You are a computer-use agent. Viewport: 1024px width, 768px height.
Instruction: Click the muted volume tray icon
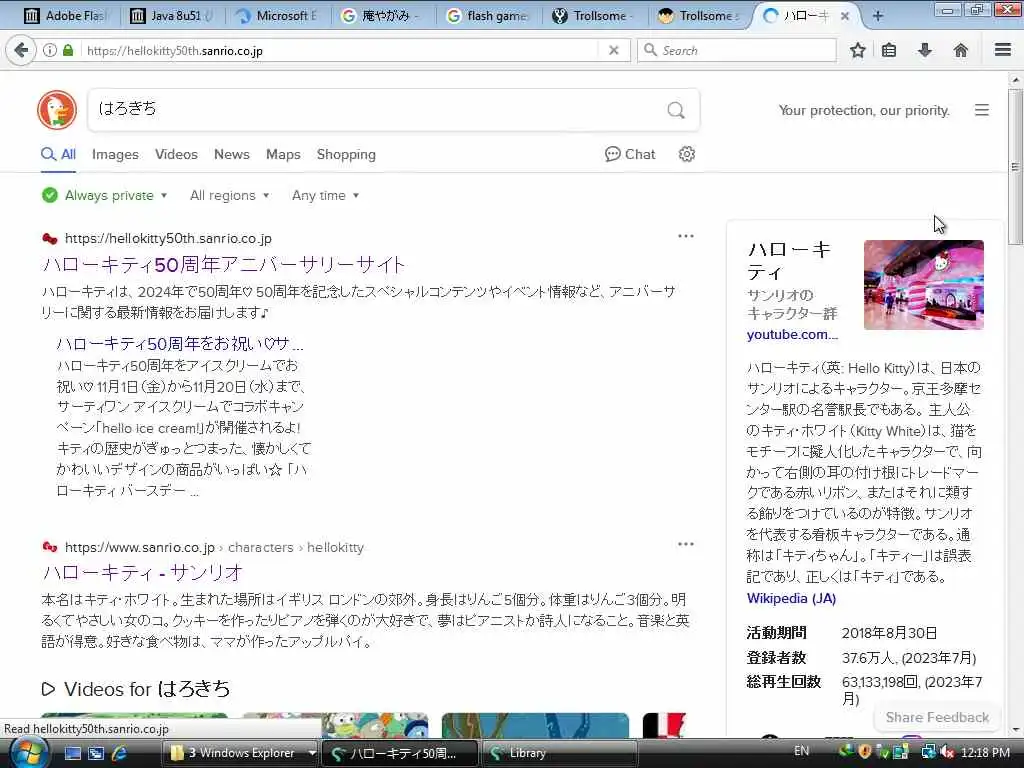click(x=946, y=752)
